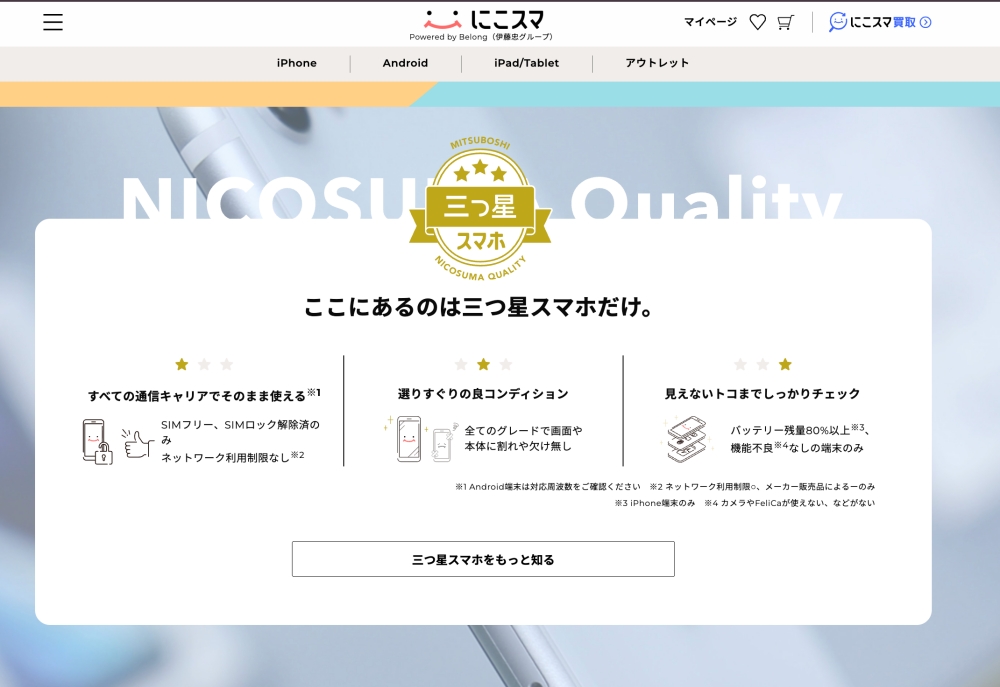This screenshot has height=687, width=1000.
Task: Go to the アウトレット category tab
Action: point(657,63)
